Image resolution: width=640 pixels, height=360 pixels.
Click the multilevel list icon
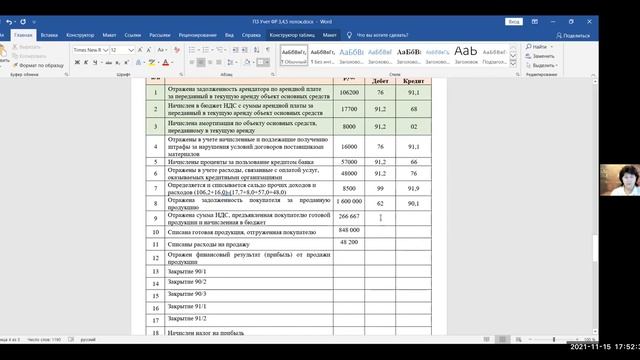tap(220, 50)
